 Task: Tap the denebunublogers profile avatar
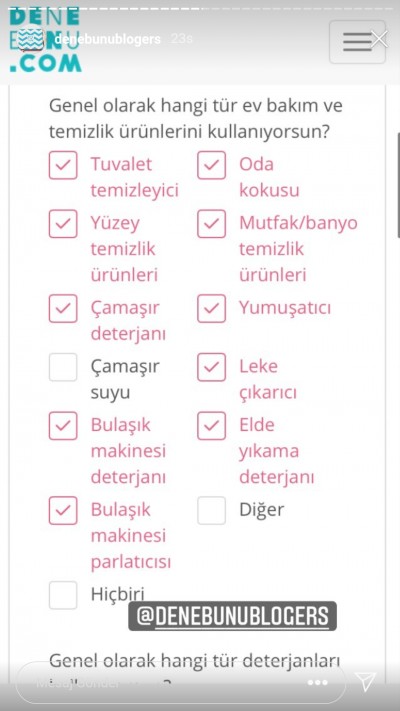pos(31,39)
